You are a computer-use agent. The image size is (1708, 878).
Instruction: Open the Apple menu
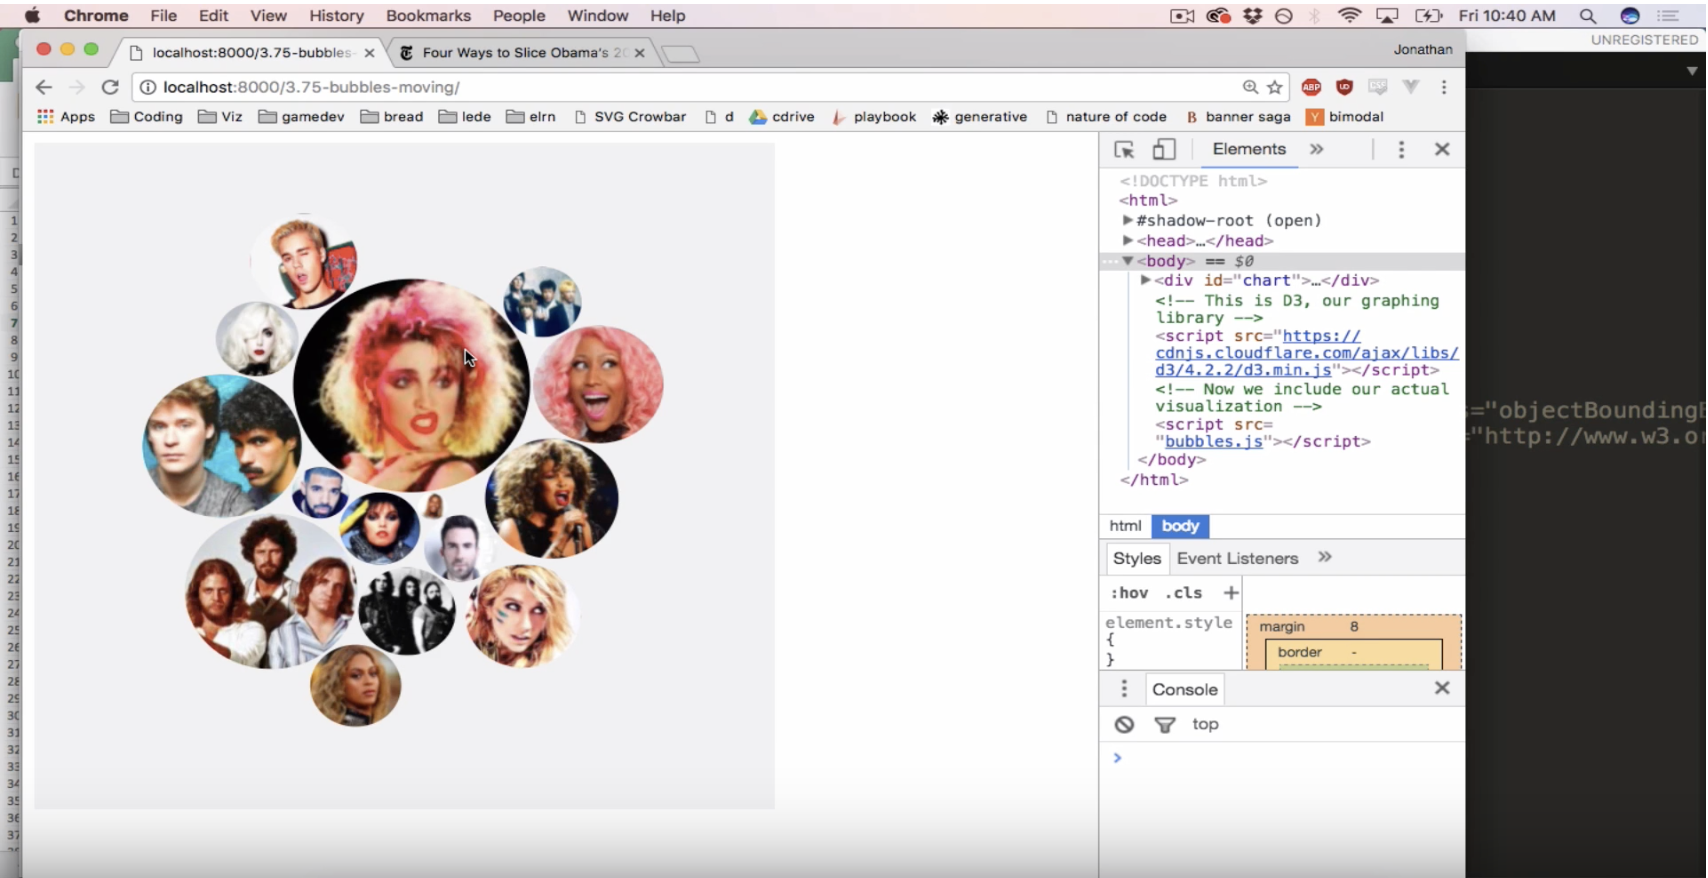pyautogui.click(x=33, y=15)
